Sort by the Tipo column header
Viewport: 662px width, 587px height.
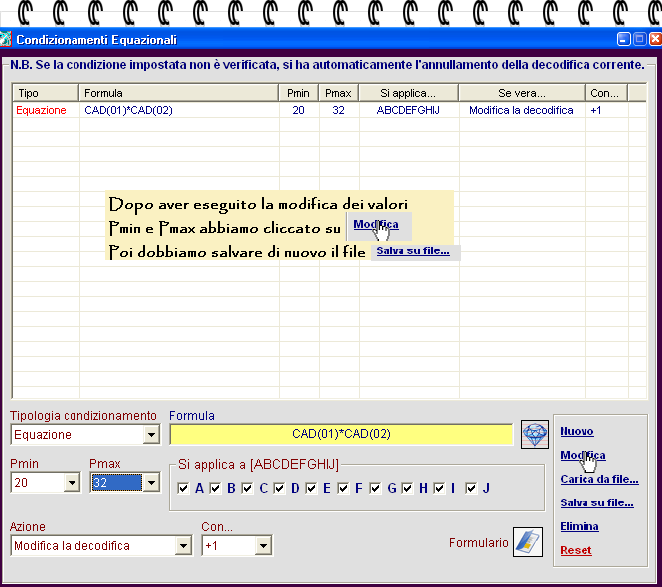pyautogui.click(x=46, y=93)
